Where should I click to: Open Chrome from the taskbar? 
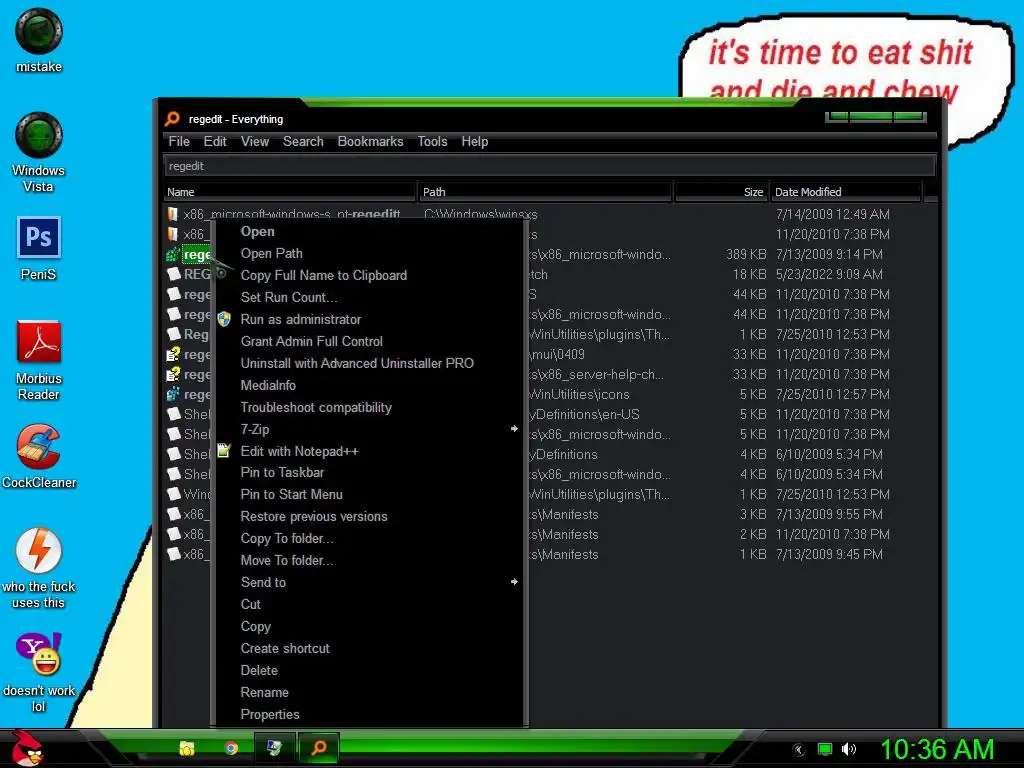pos(231,748)
